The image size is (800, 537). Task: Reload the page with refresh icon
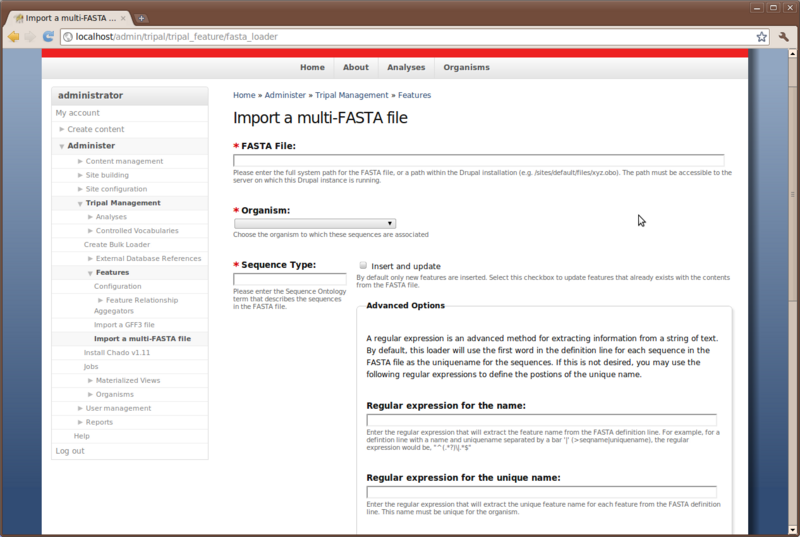point(48,37)
